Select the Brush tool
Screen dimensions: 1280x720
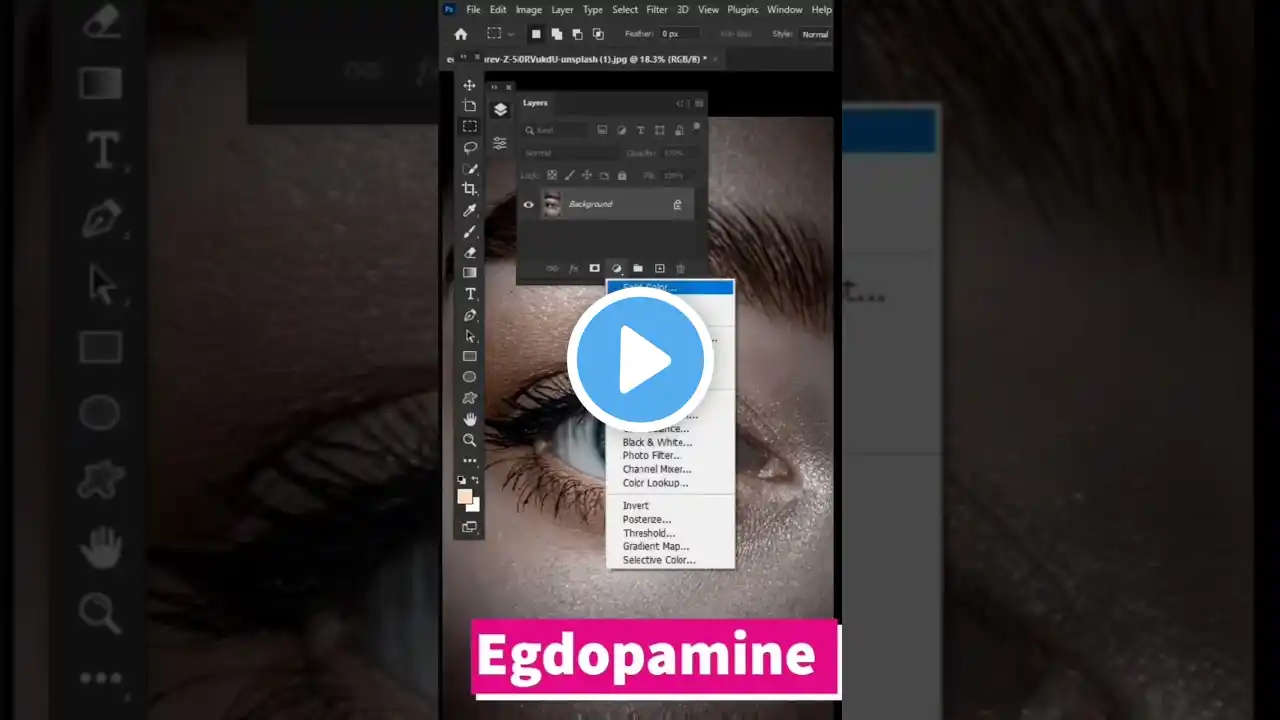coord(469,231)
